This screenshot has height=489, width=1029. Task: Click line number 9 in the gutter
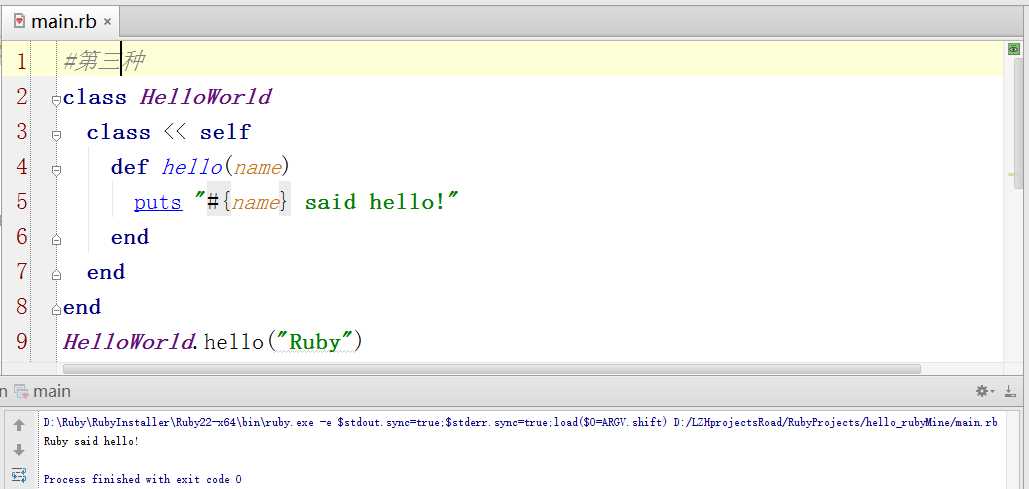(x=22, y=341)
